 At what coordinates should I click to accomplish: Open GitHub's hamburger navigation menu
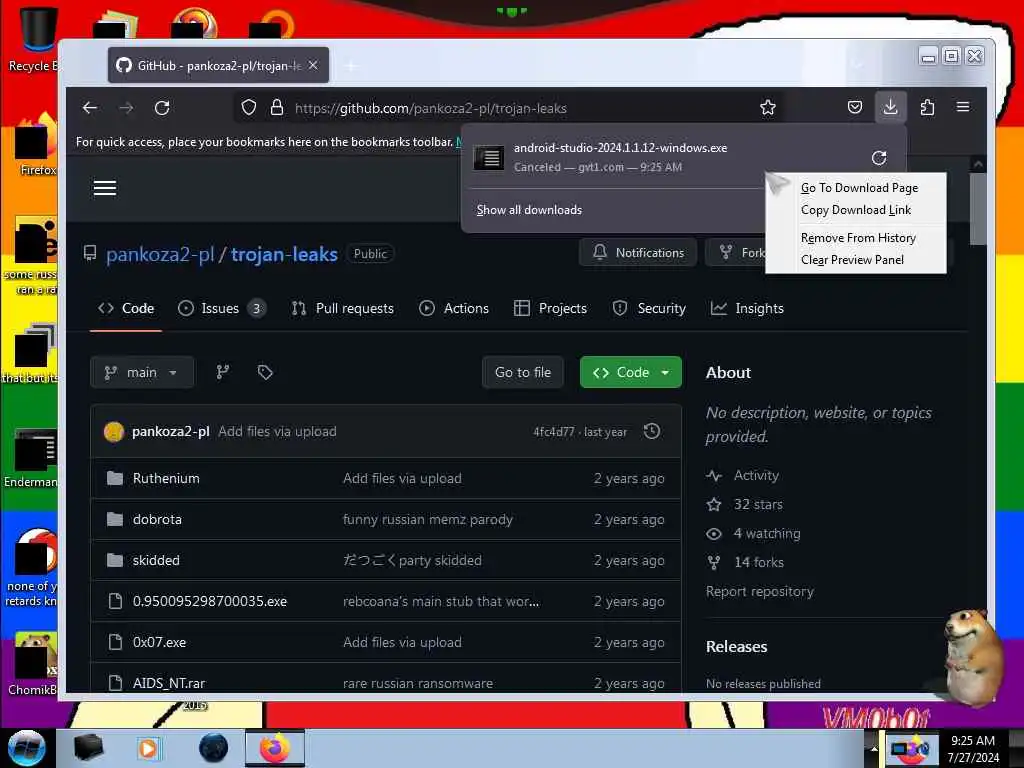pyautogui.click(x=104, y=188)
